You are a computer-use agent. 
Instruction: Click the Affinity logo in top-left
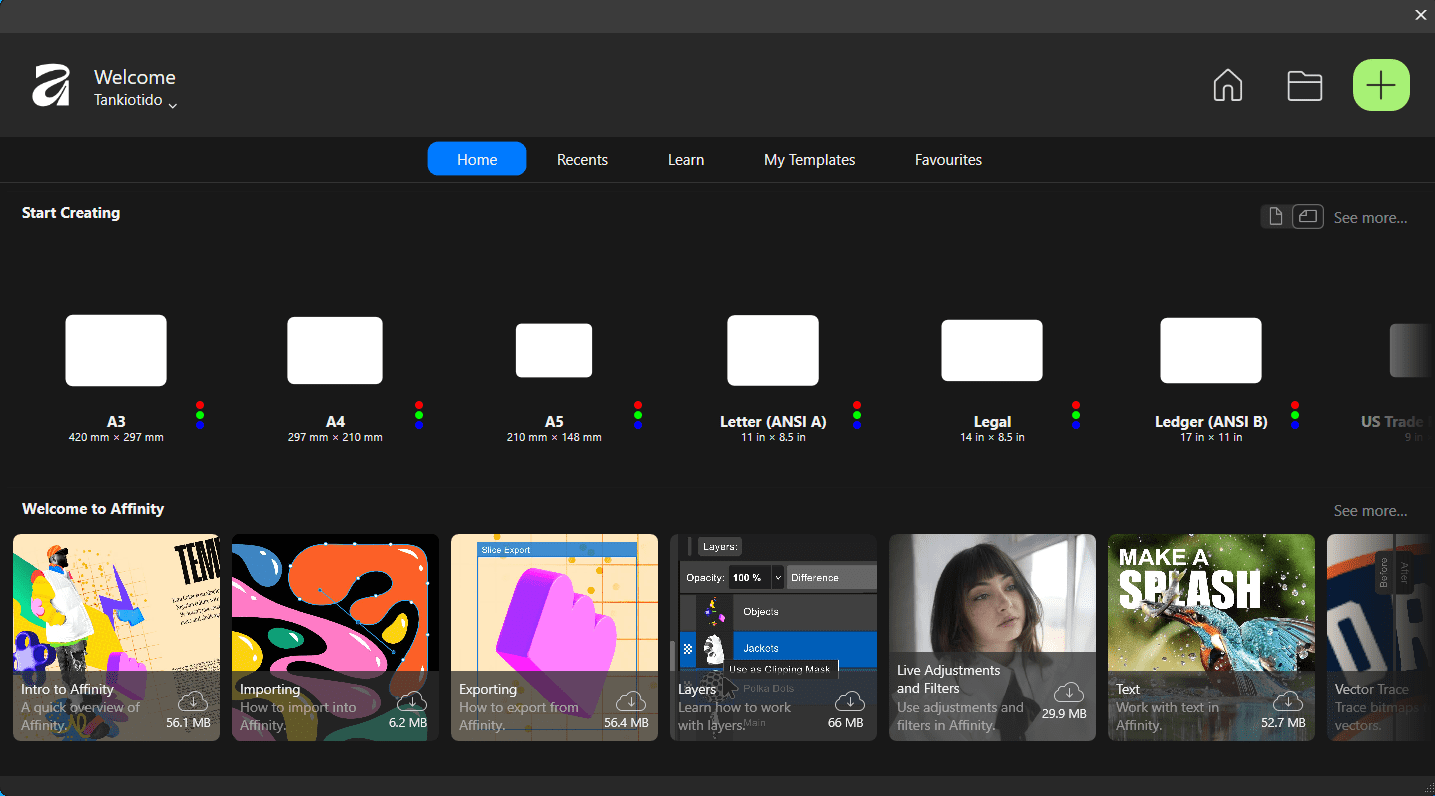pyautogui.click(x=51, y=86)
